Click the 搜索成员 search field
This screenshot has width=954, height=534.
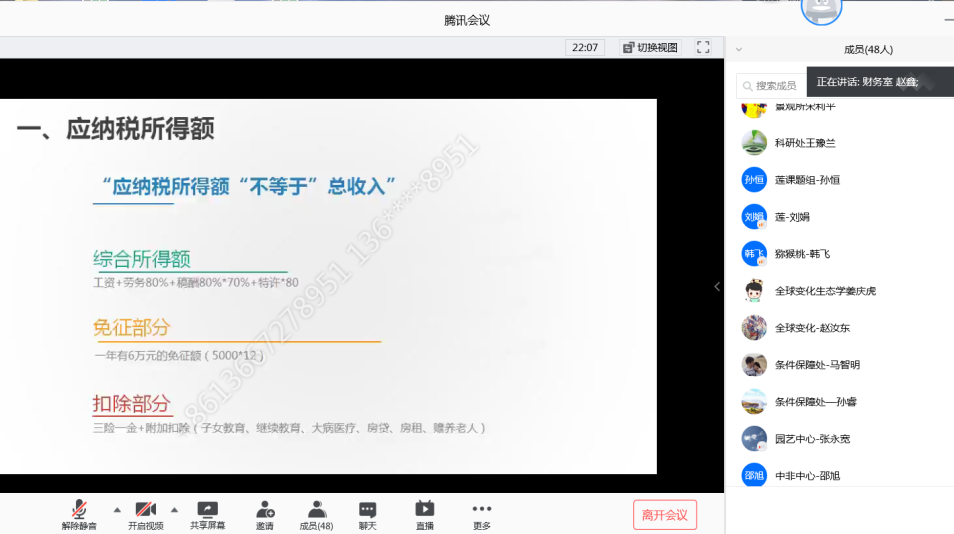click(774, 86)
